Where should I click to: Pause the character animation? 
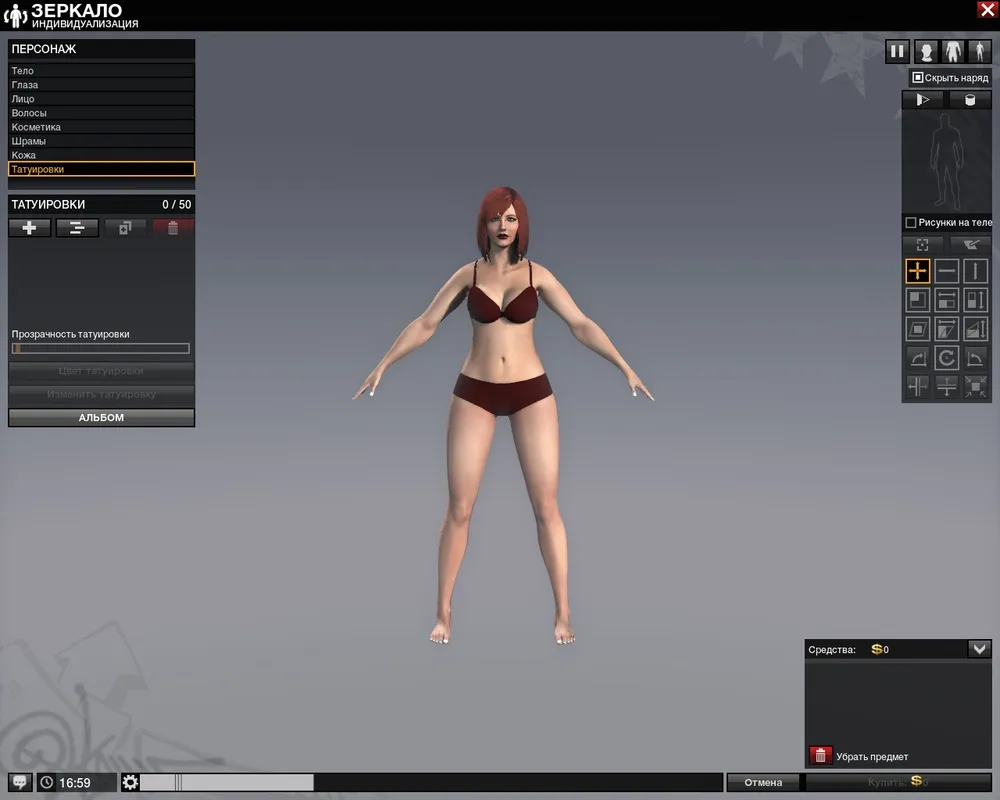(x=897, y=51)
